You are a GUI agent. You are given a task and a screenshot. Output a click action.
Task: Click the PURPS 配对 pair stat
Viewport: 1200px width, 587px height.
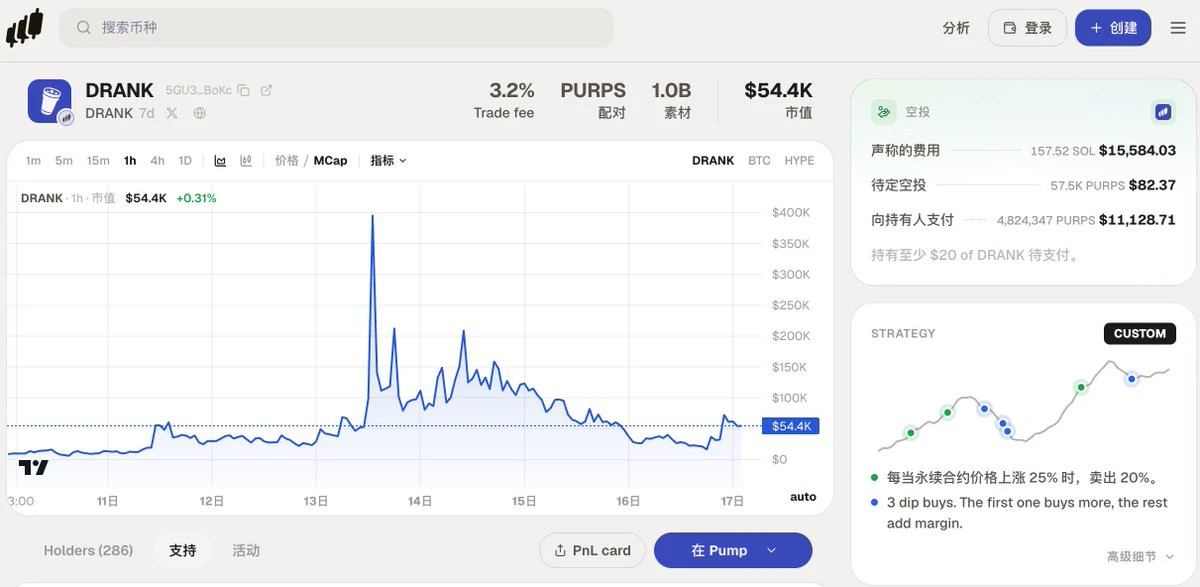[x=593, y=100]
